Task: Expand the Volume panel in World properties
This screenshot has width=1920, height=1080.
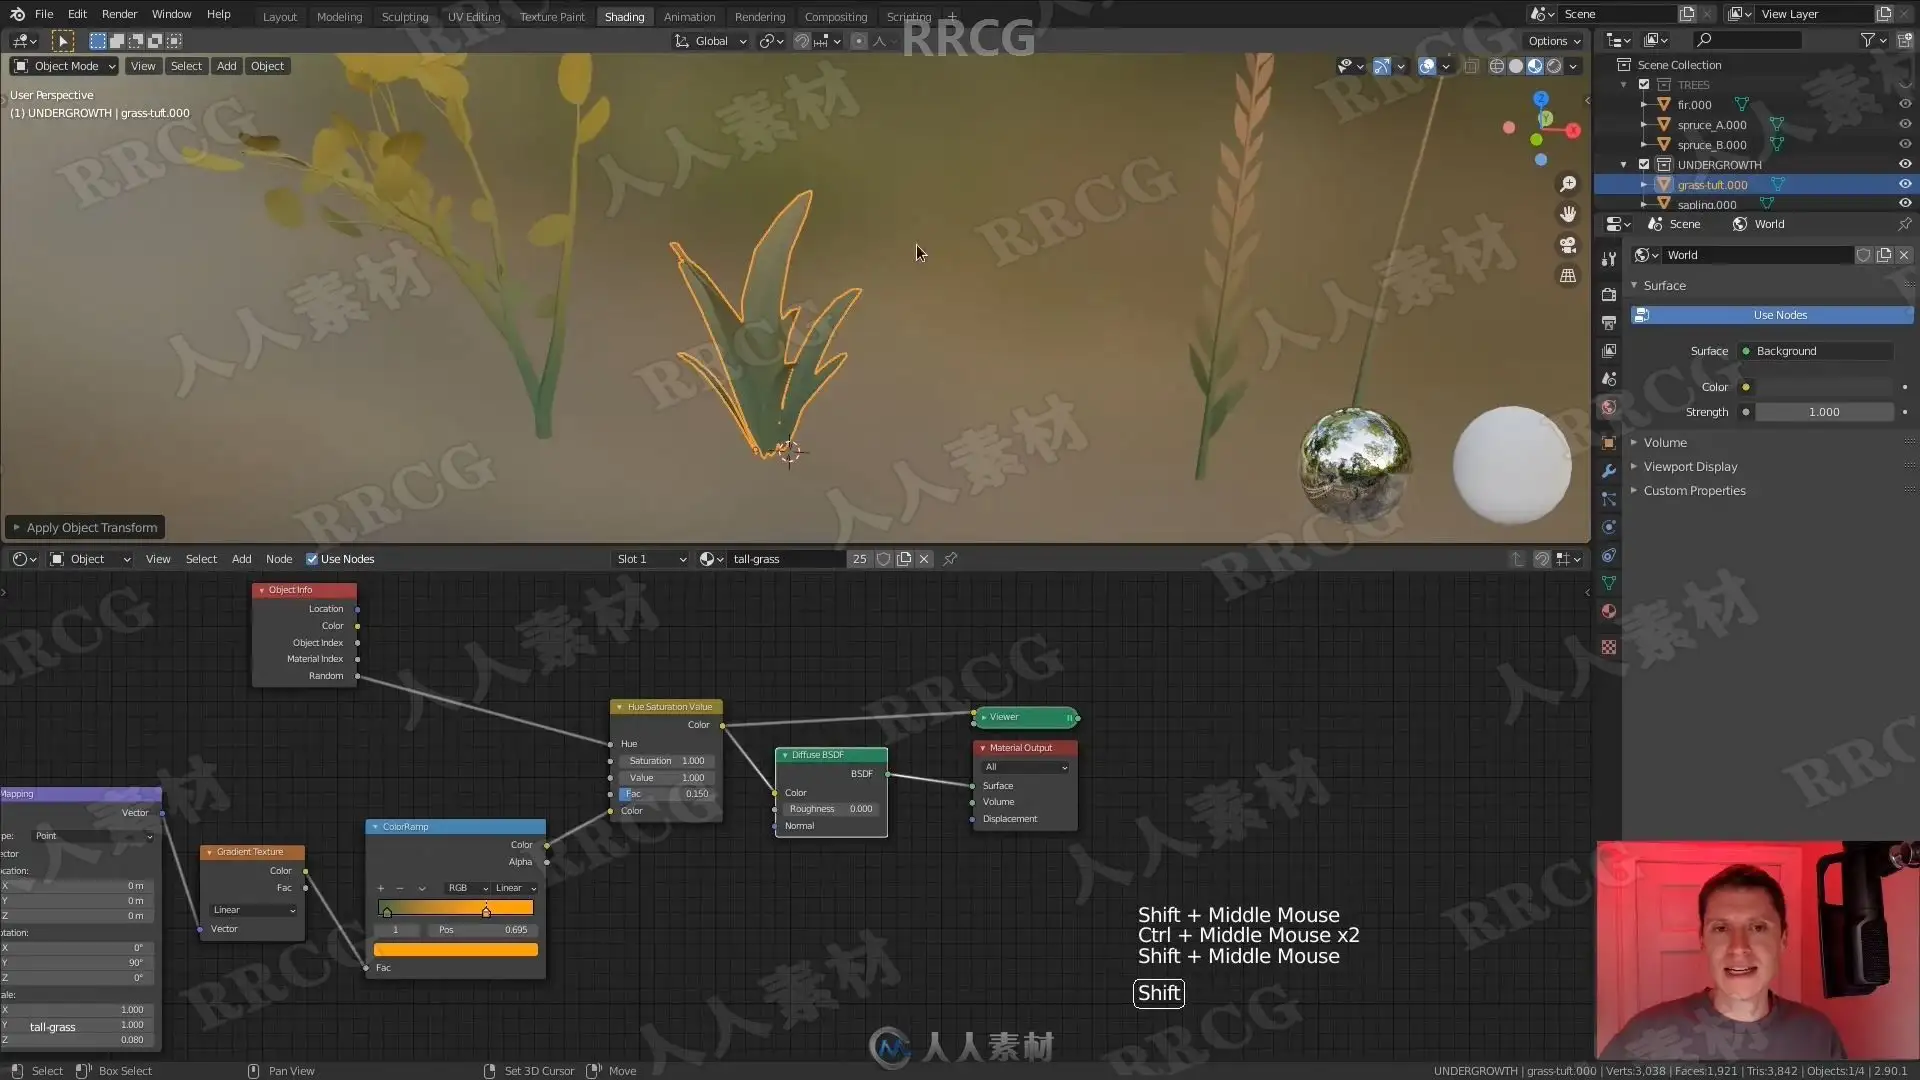Action: point(1665,442)
